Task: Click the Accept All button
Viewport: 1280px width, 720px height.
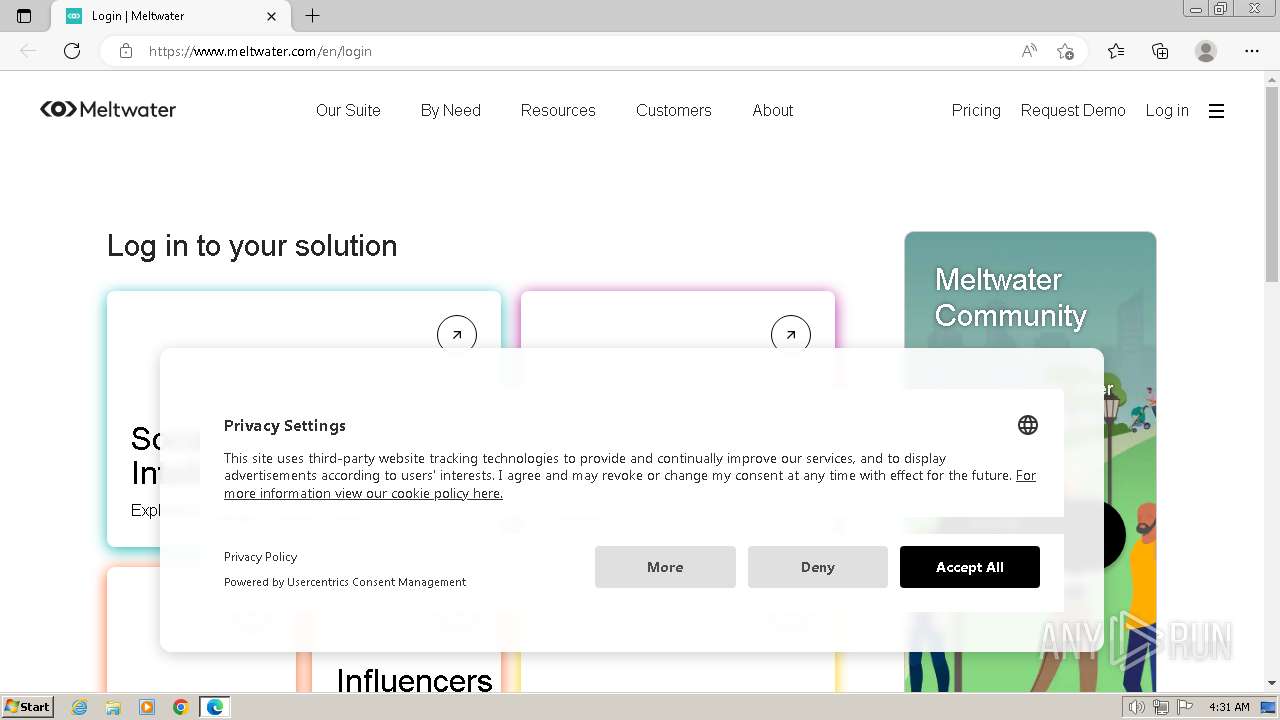Action: pyautogui.click(x=970, y=567)
